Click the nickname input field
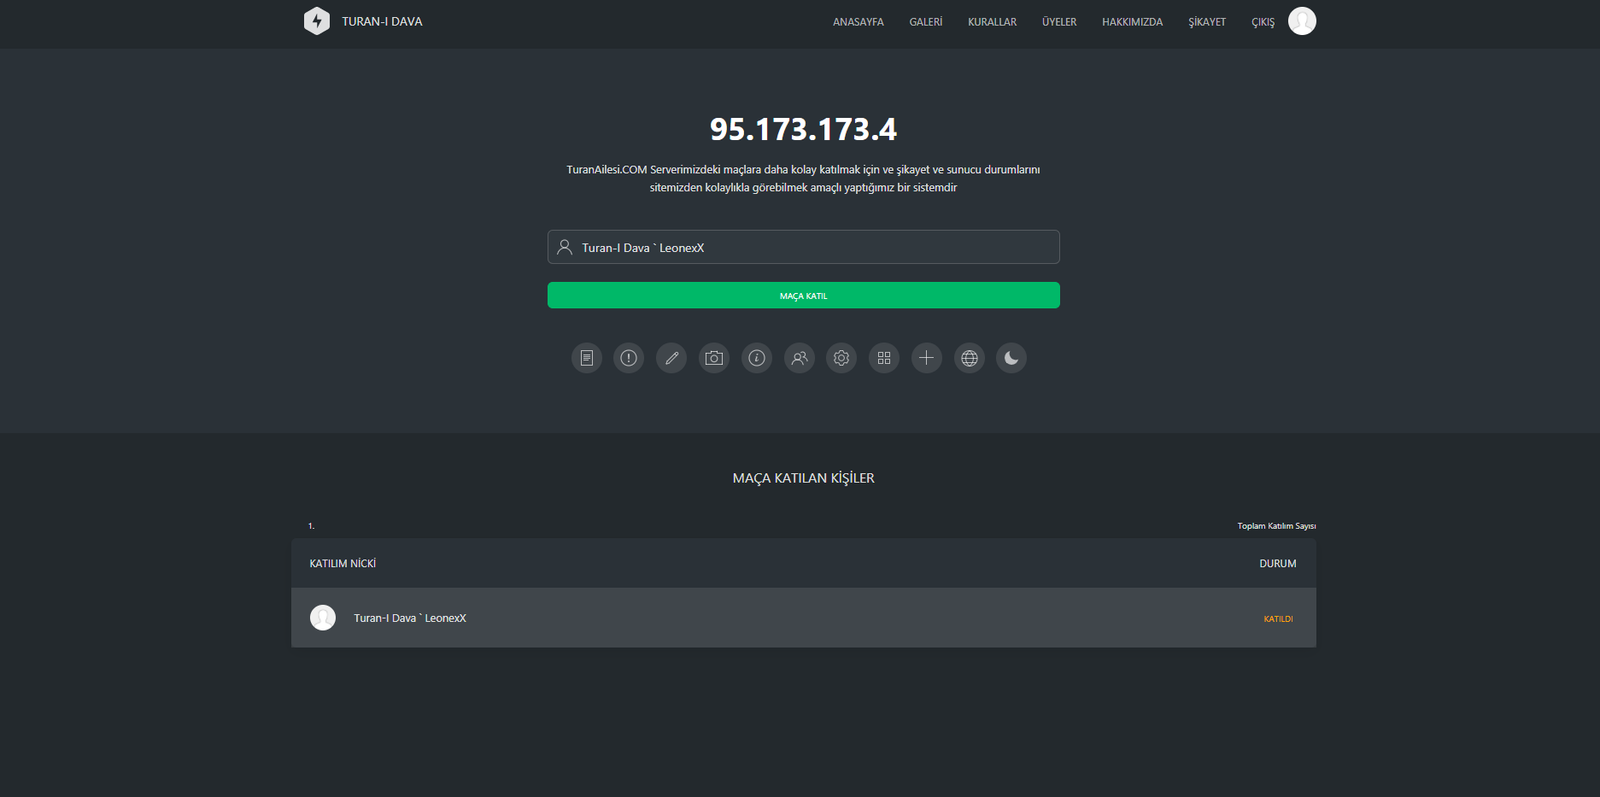Screen dimensions: 1600x797 (803, 247)
